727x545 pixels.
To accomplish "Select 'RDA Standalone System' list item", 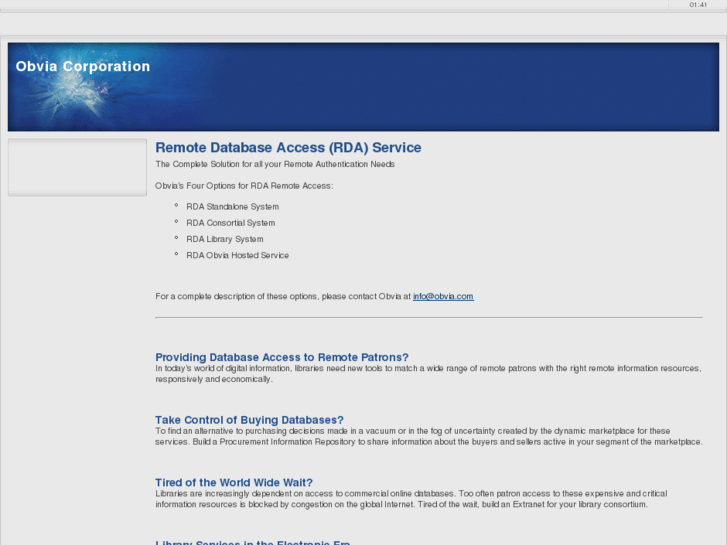I will point(232,207).
